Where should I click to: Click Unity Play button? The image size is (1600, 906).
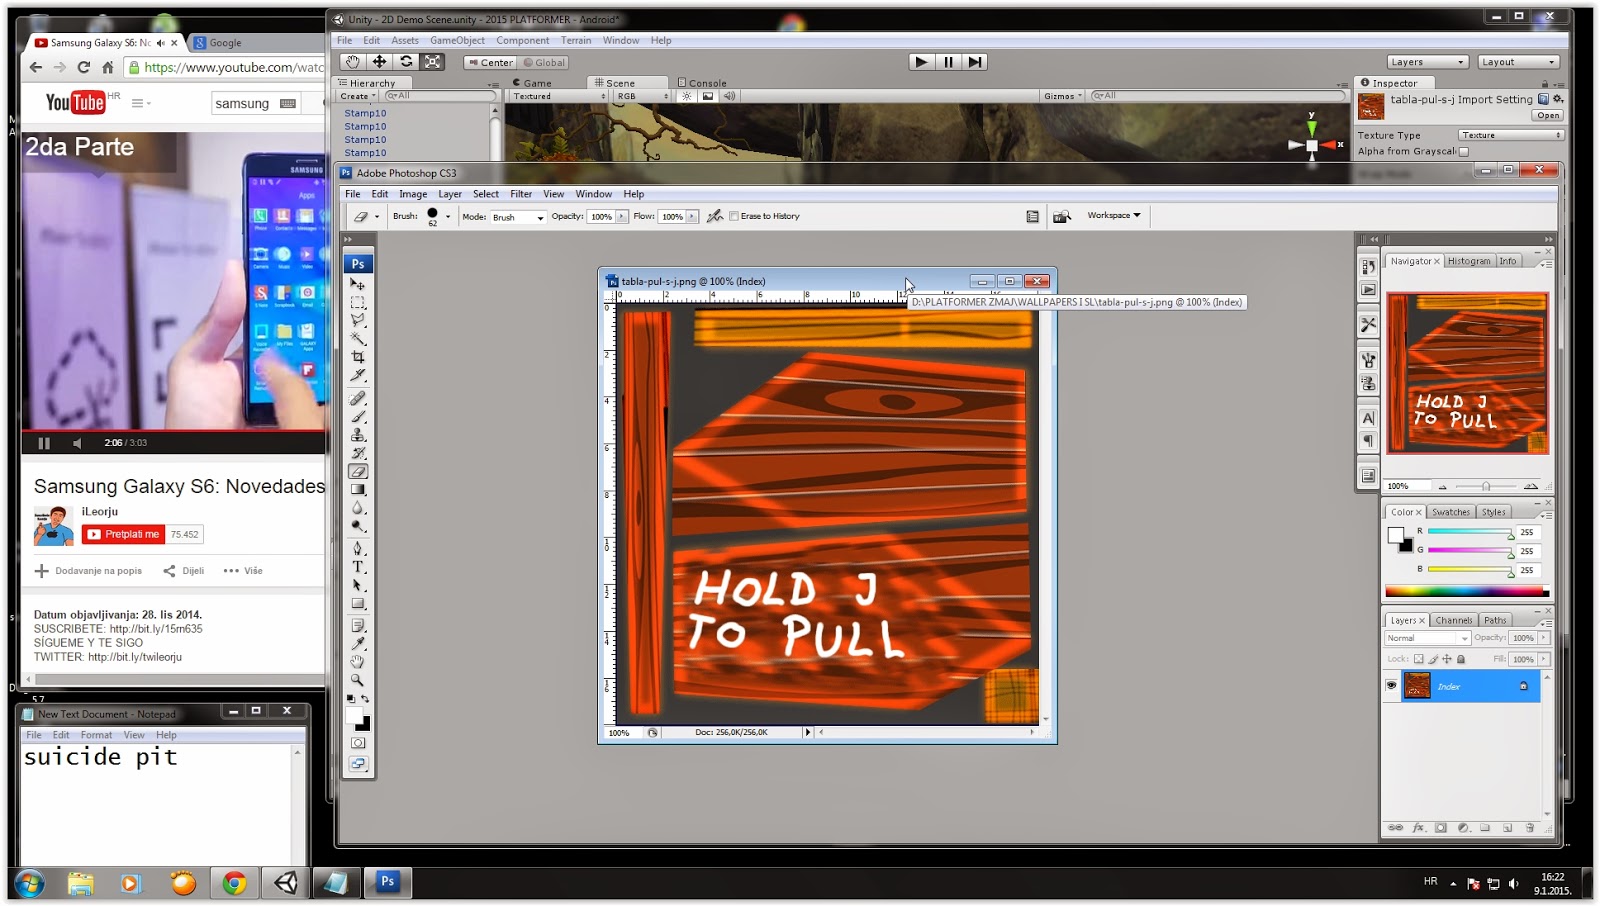point(921,62)
